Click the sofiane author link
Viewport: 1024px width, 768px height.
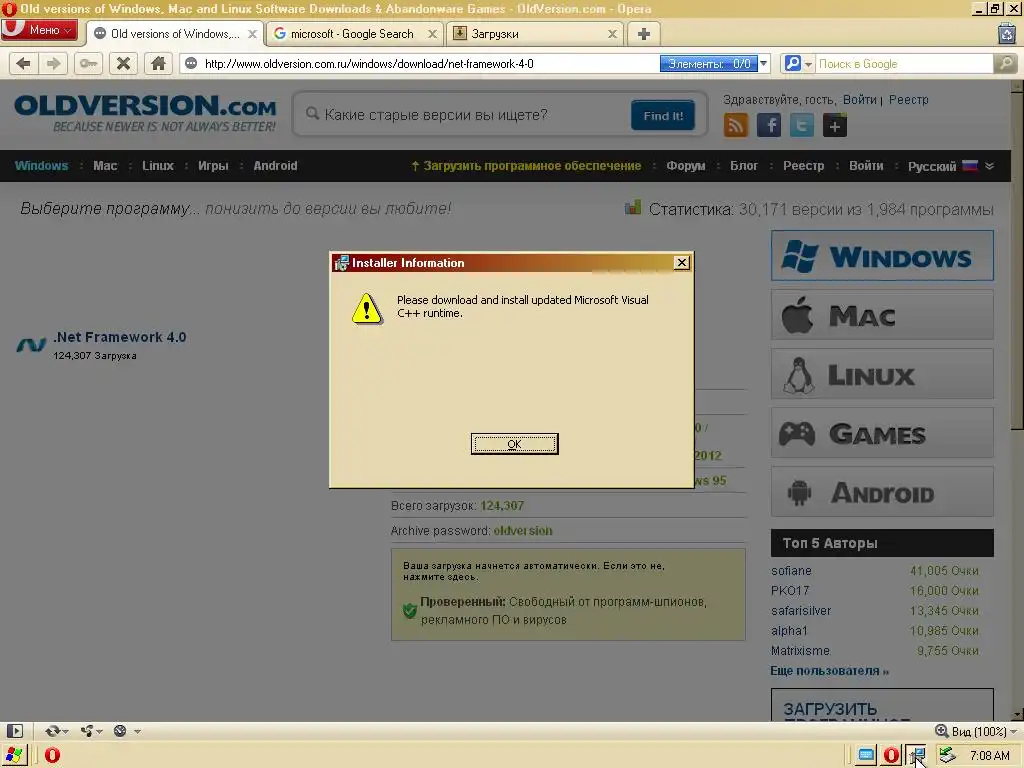point(791,571)
